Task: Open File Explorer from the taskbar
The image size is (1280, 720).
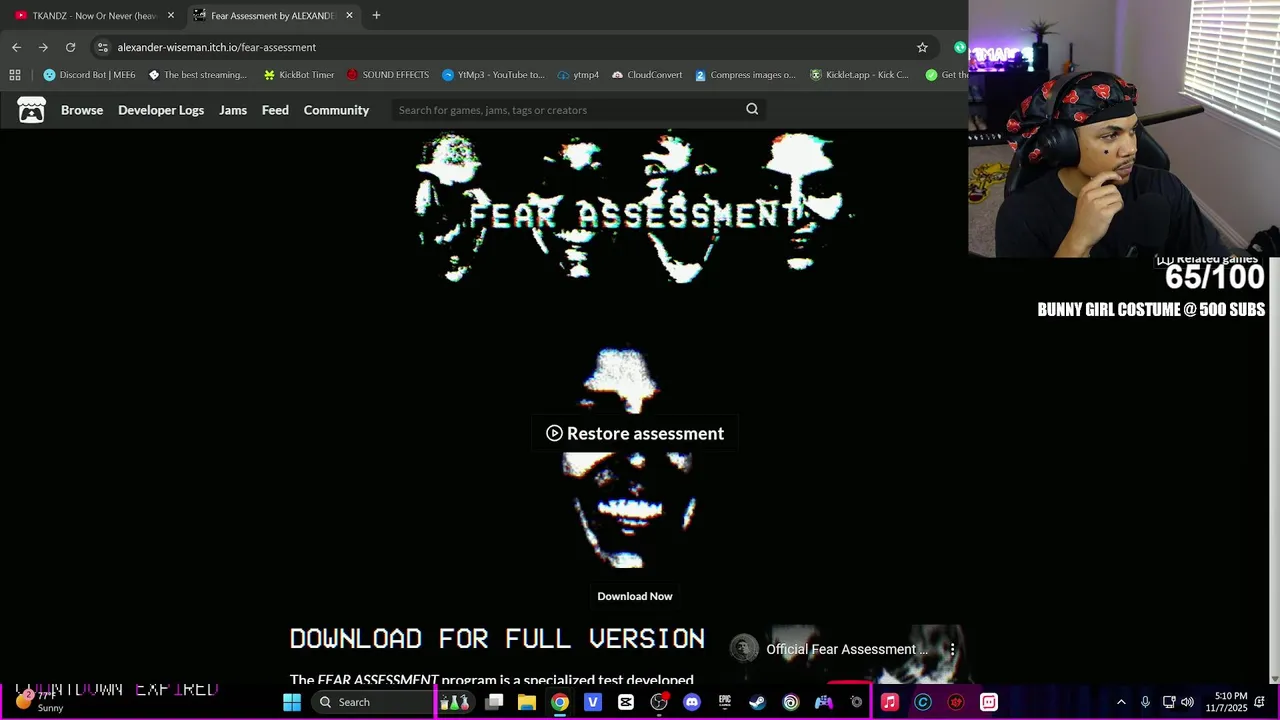Action: [527, 702]
